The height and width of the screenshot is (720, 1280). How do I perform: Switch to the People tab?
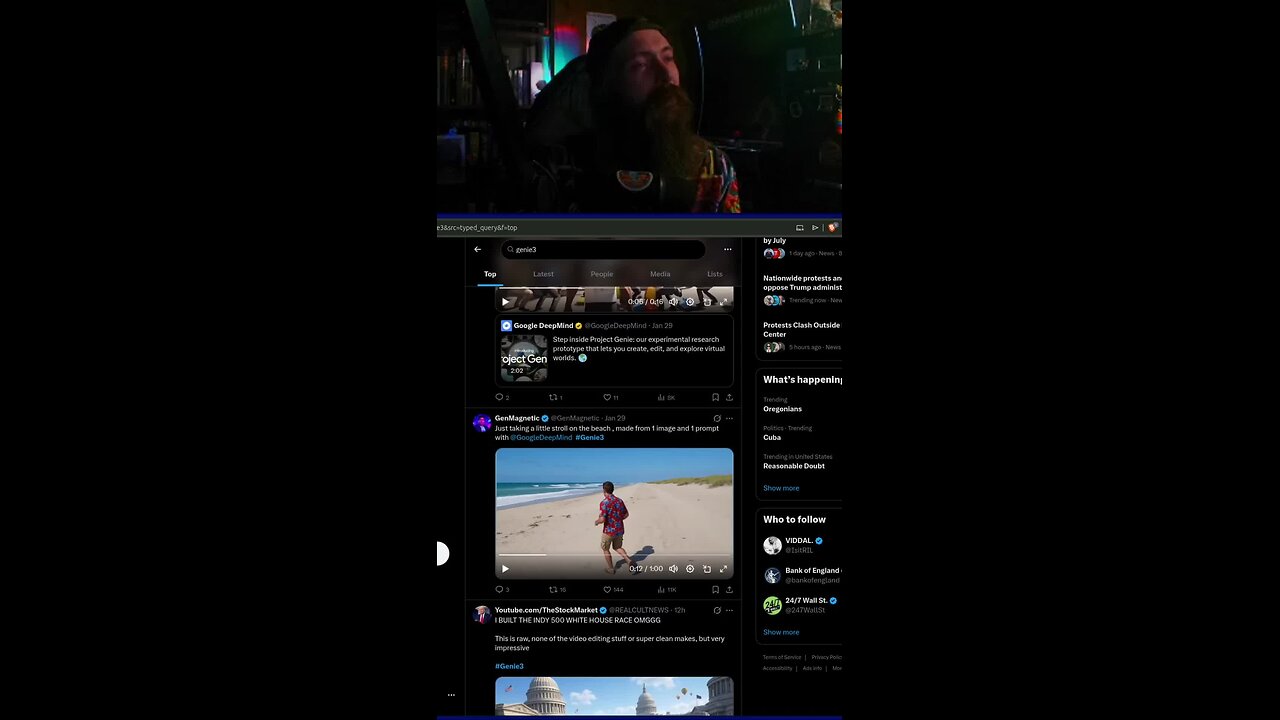pyautogui.click(x=602, y=274)
